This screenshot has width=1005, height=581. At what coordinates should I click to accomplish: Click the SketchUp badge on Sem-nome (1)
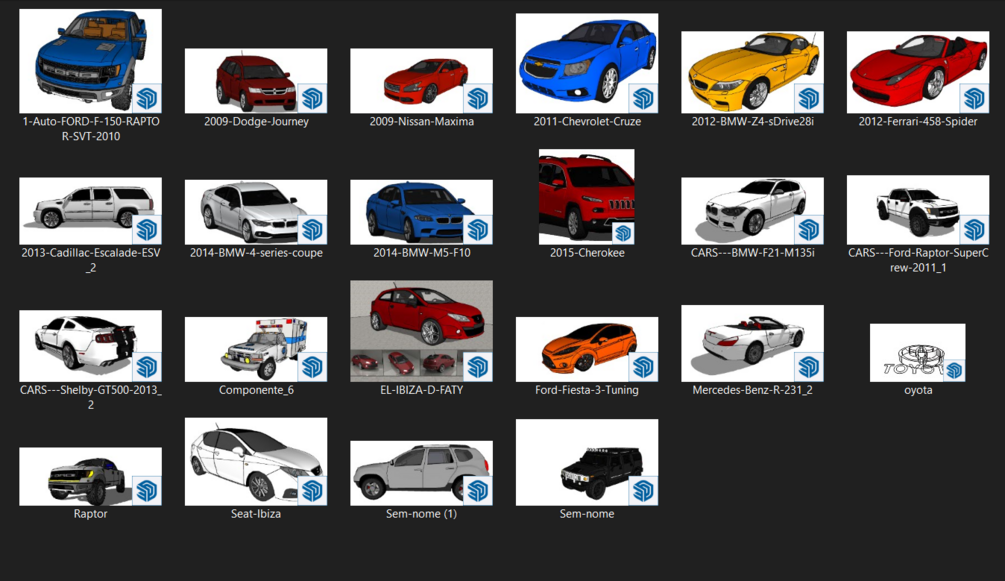point(478,491)
